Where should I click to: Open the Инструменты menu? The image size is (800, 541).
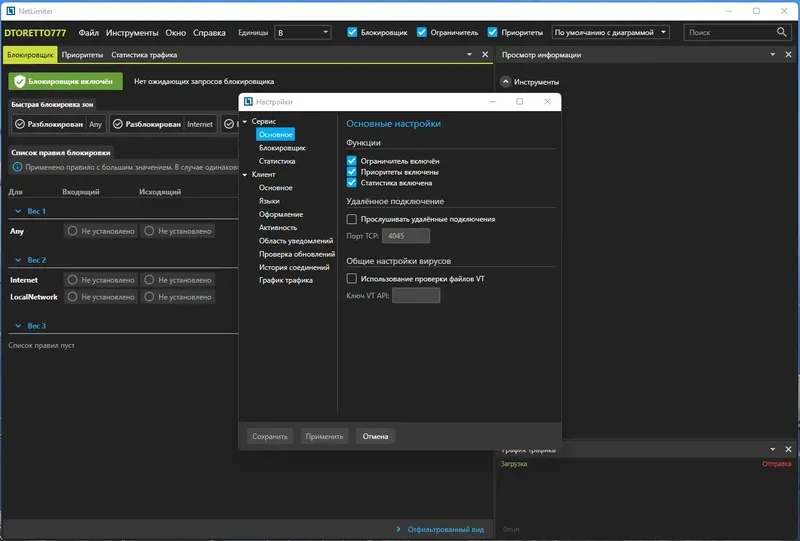point(132,33)
